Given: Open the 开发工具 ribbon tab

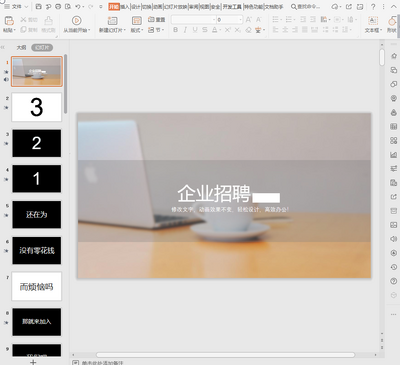Looking at the screenshot, I should pos(232,7).
